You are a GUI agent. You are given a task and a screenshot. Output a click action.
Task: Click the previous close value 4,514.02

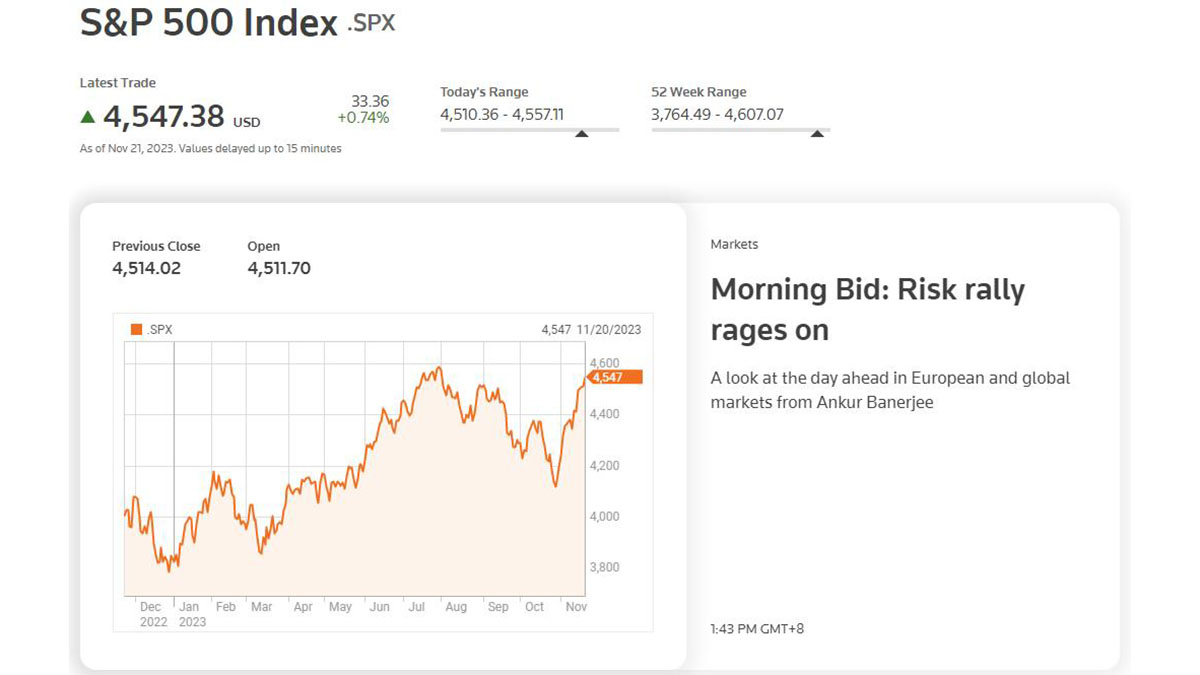(146, 268)
